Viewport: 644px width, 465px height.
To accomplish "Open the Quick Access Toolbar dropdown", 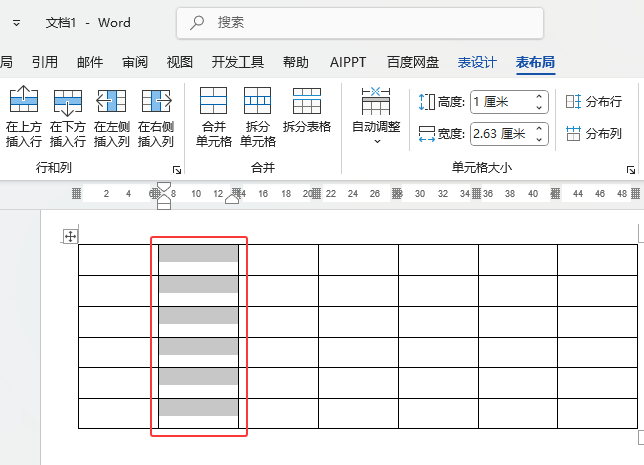I will click(x=16, y=23).
